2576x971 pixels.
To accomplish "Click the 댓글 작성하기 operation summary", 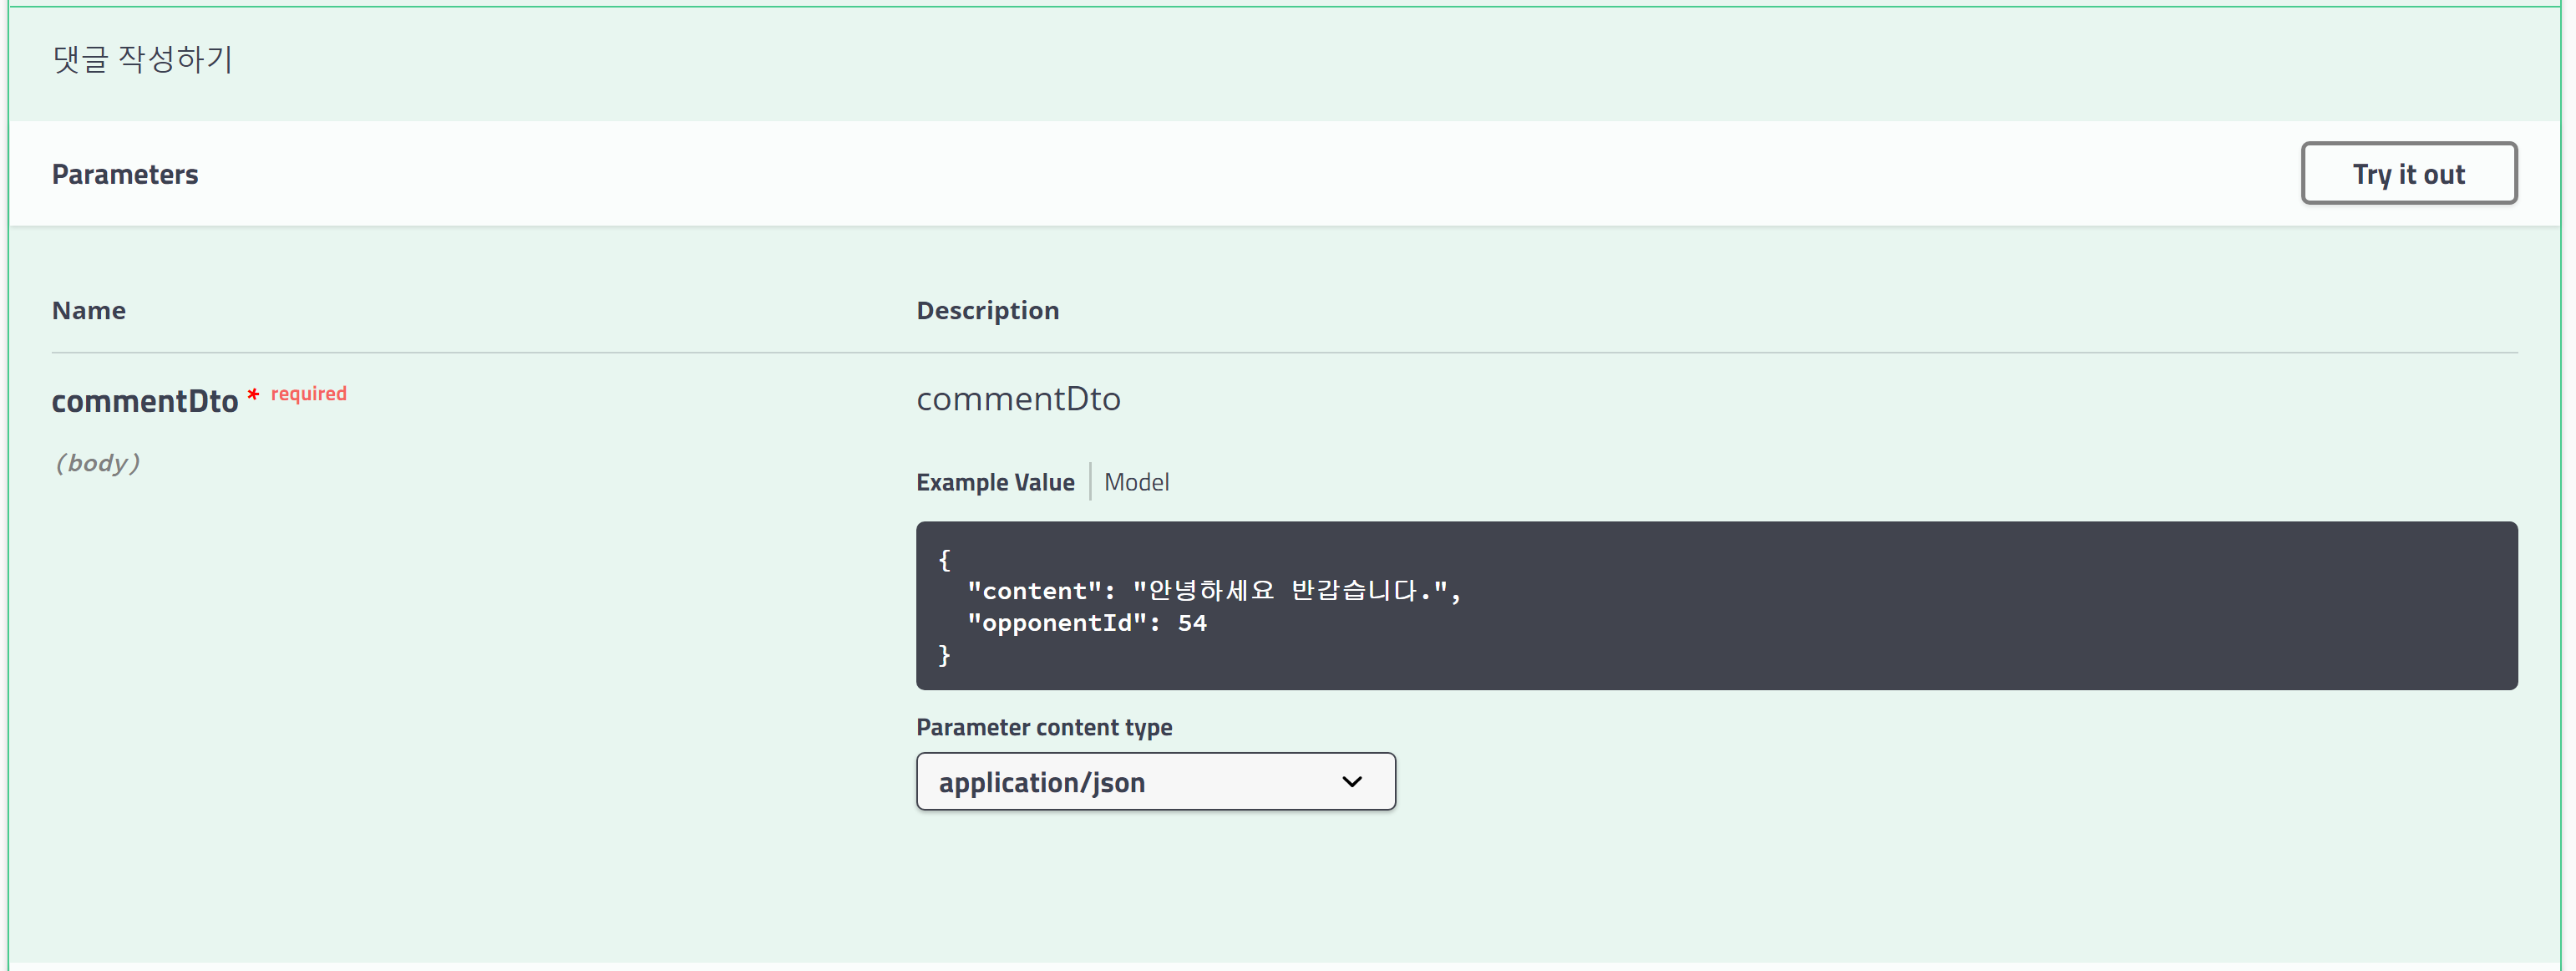I will (142, 59).
